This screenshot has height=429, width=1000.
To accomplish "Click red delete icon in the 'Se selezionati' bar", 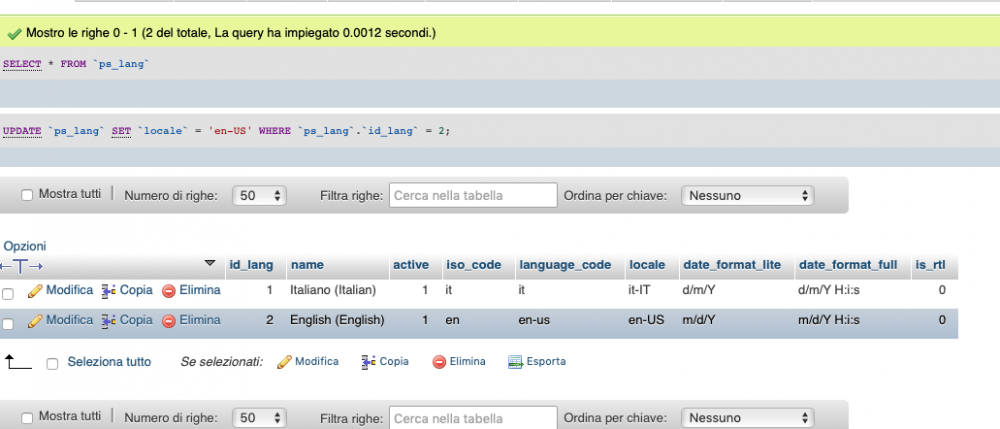I will [x=439, y=362].
